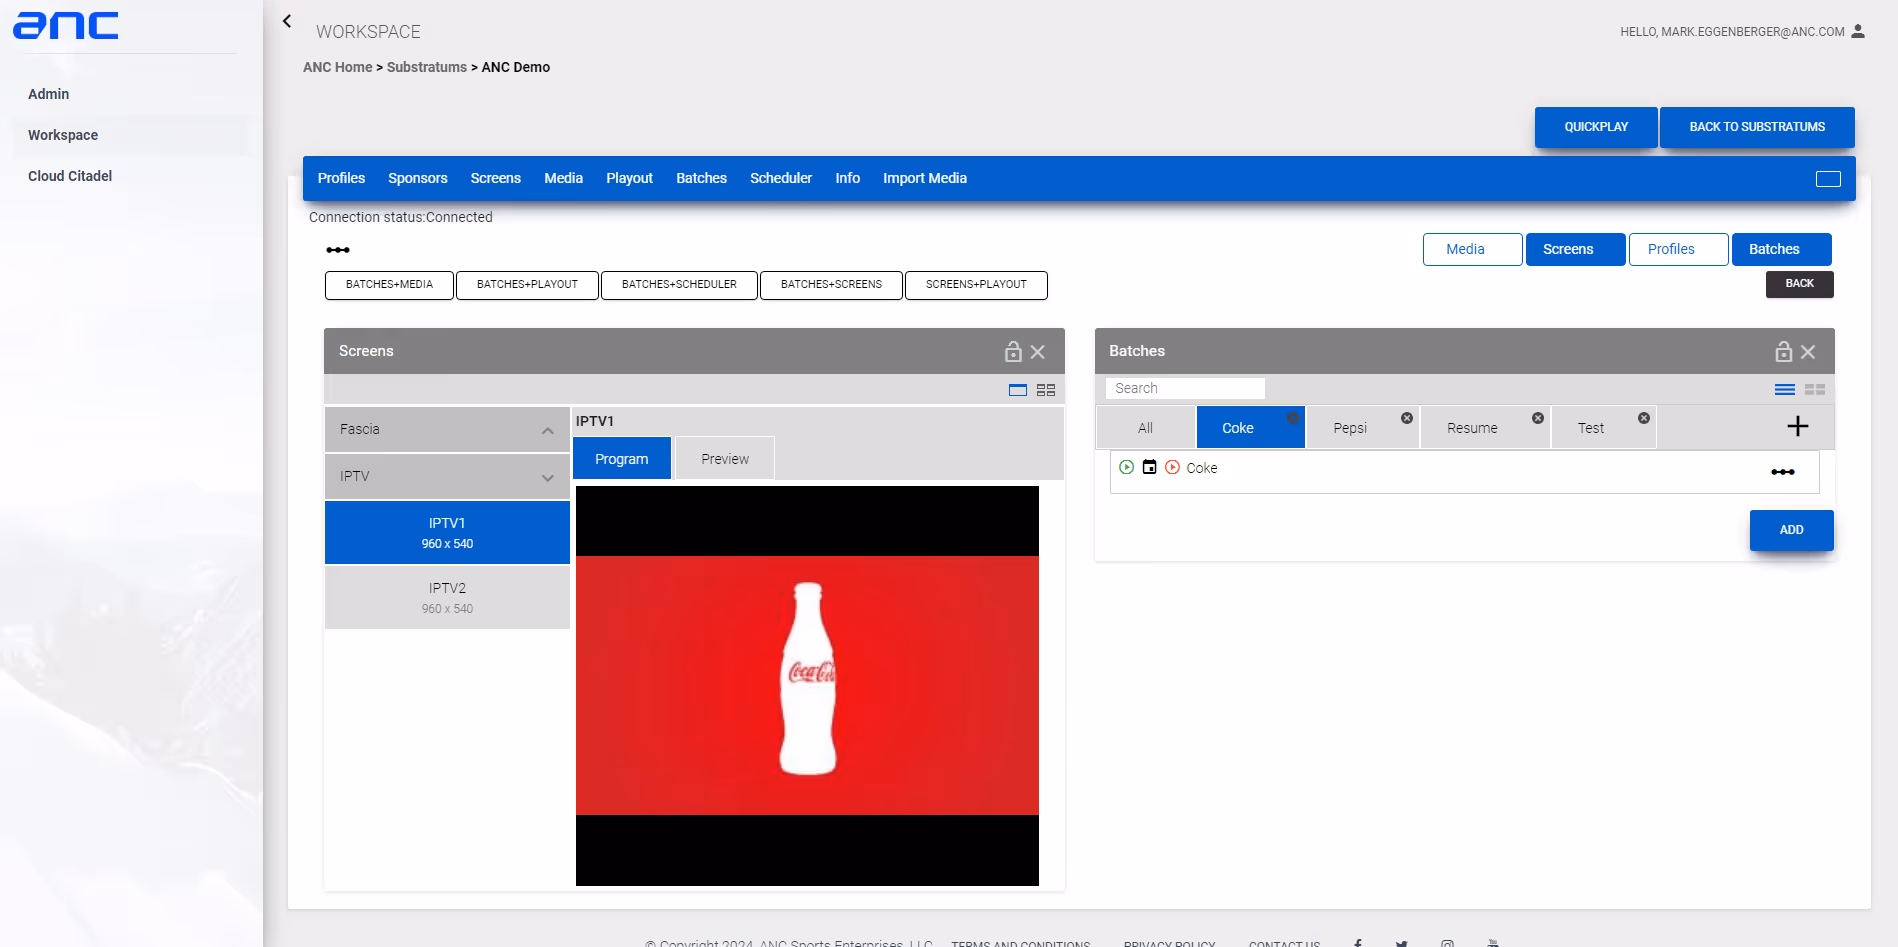This screenshot has height=947, width=1898.
Task: Open schedule calendar icon for Coke batch
Action: 1150,467
